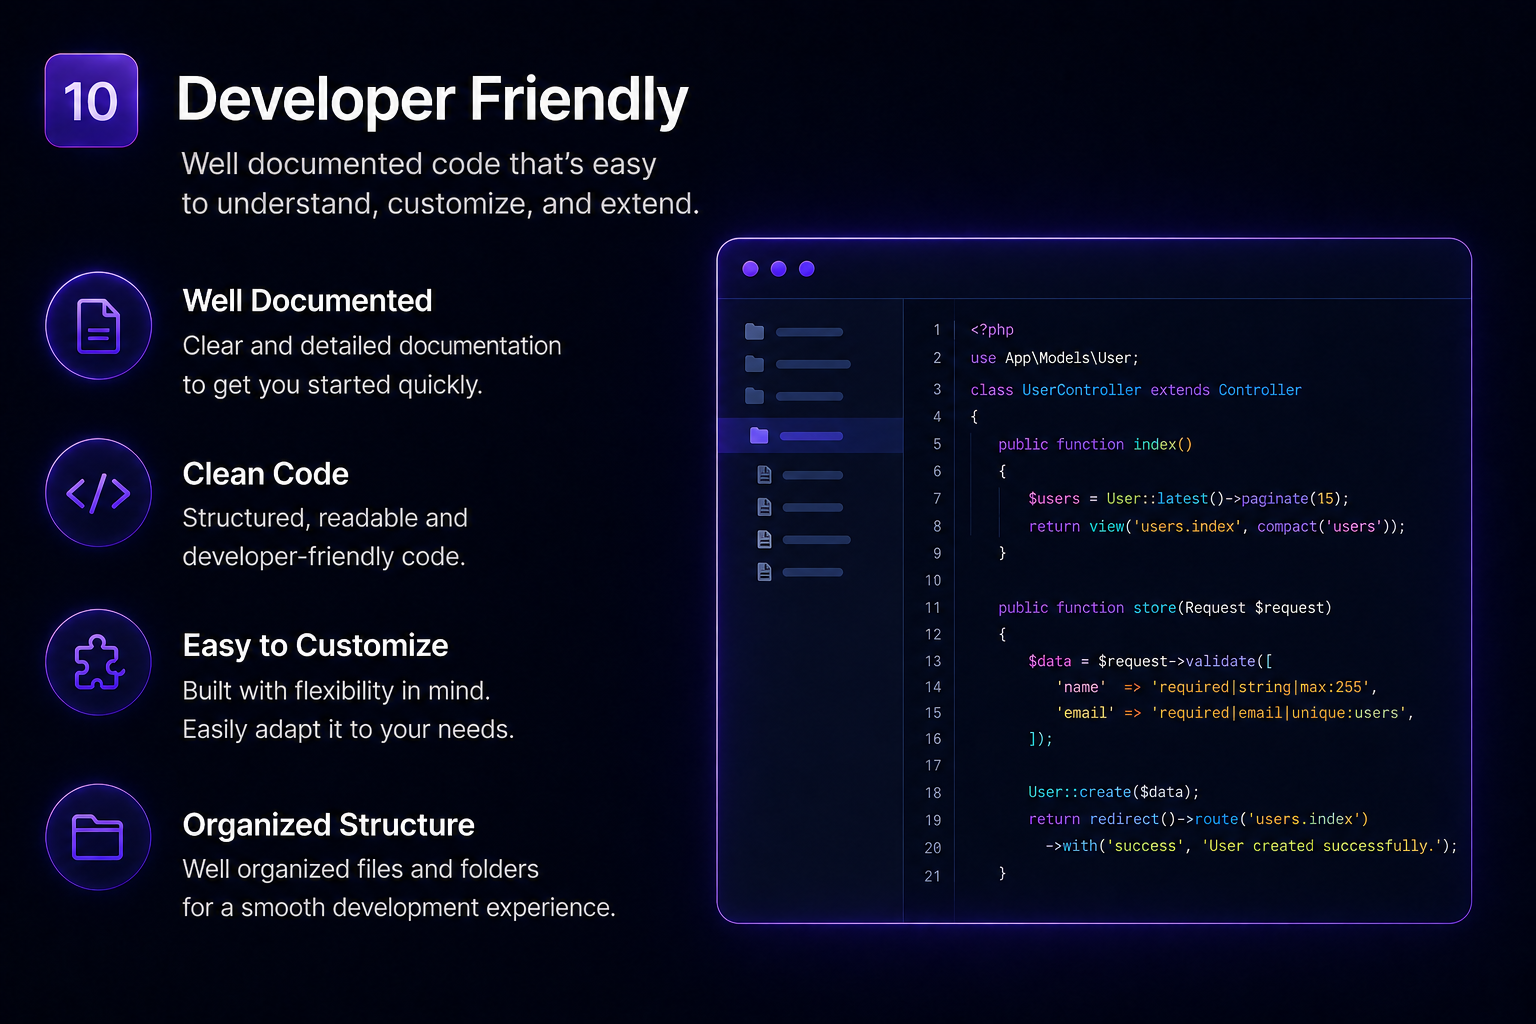Viewport: 1536px width, 1024px height.
Task: Click 'return redirect()->route('users.index')' line
Action: point(1198,819)
